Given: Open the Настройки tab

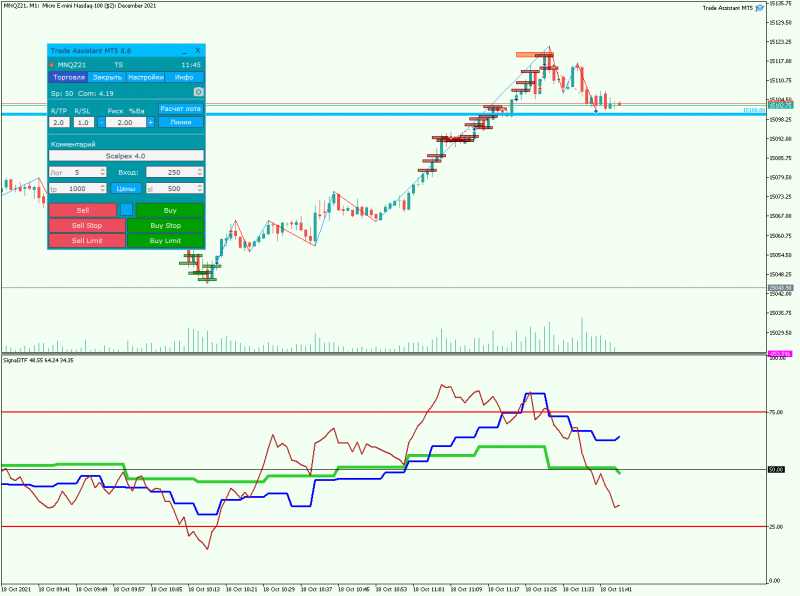Looking at the screenshot, I should [x=146, y=77].
